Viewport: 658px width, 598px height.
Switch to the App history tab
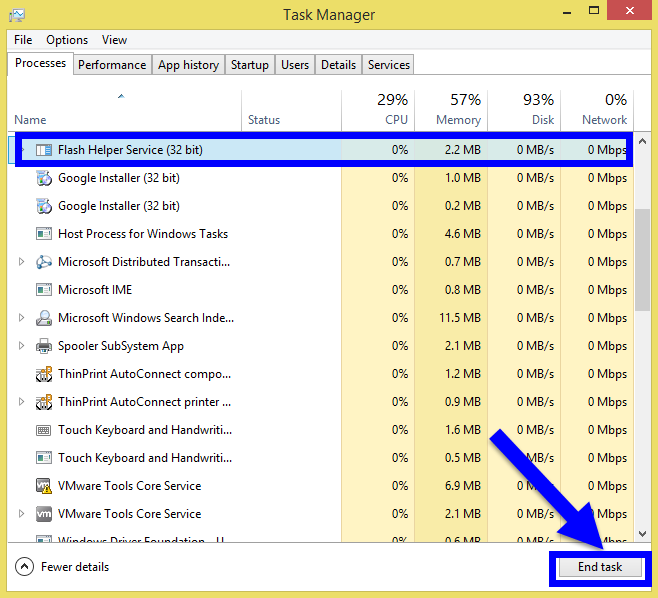coord(188,65)
